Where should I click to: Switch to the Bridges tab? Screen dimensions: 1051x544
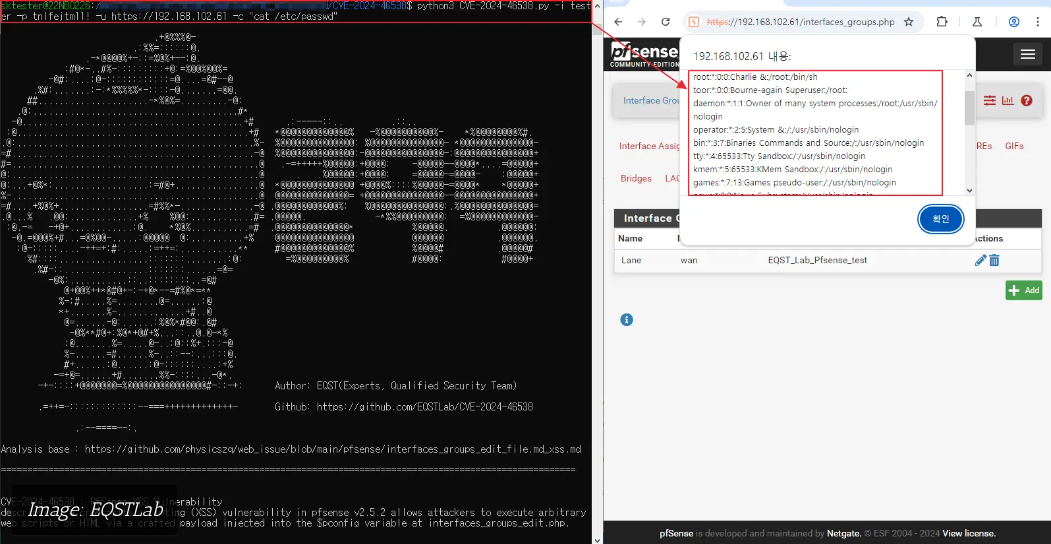tap(636, 179)
